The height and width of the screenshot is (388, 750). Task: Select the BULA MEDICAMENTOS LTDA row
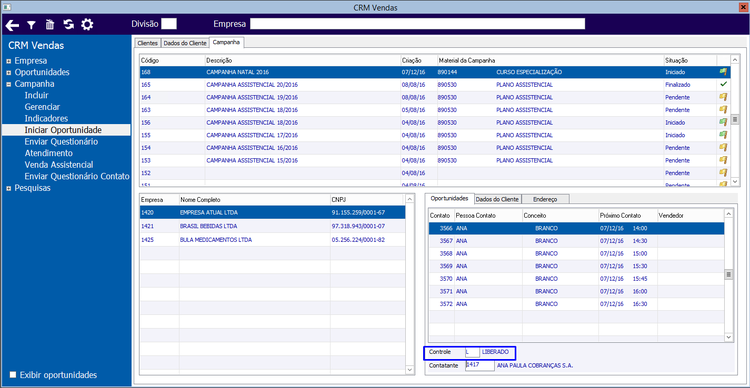tap(272, 240)
